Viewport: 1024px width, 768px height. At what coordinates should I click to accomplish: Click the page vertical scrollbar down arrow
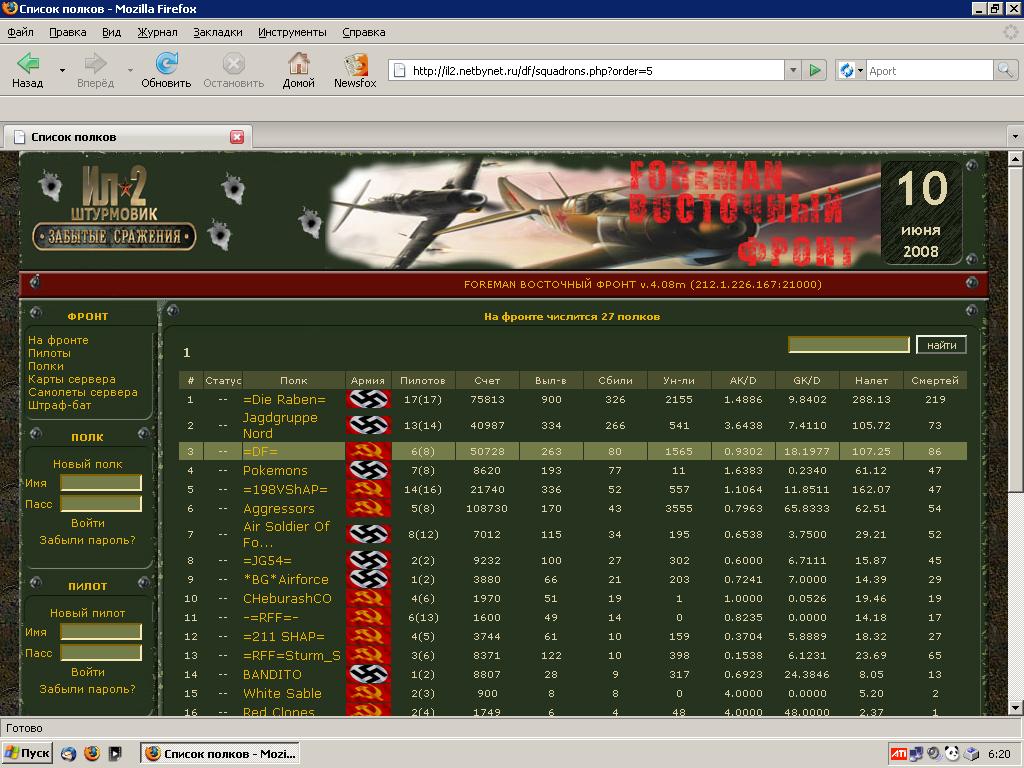point(1015,709)
